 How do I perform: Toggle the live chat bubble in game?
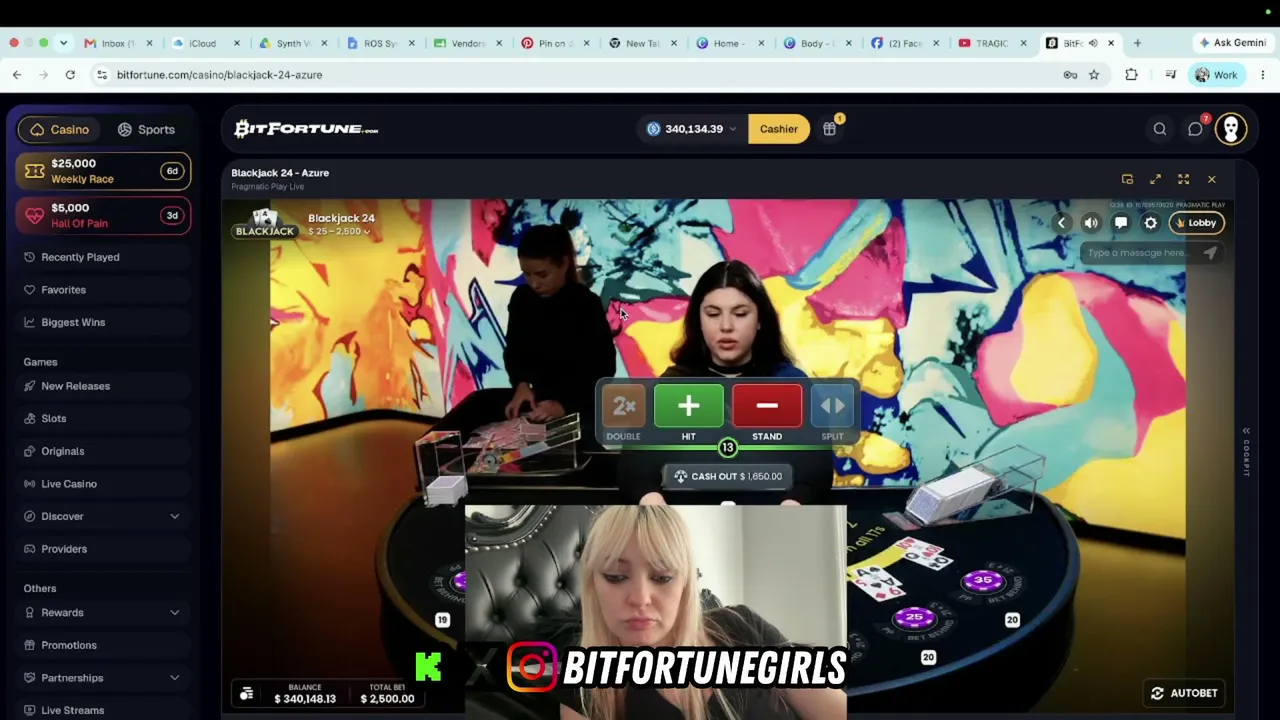point(1121,223)
